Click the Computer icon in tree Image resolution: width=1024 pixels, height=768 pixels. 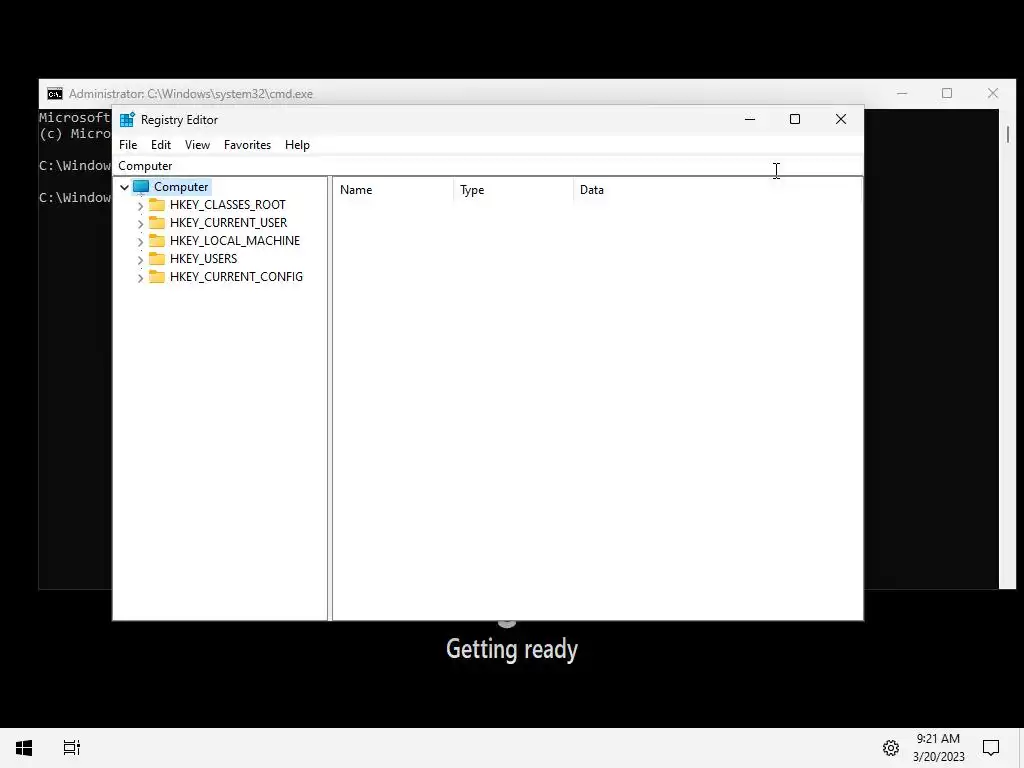click(x=141, y=187)
